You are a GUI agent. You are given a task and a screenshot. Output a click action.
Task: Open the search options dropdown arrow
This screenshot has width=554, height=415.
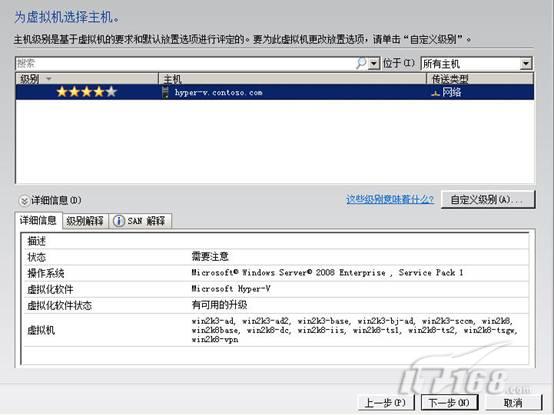374,64
